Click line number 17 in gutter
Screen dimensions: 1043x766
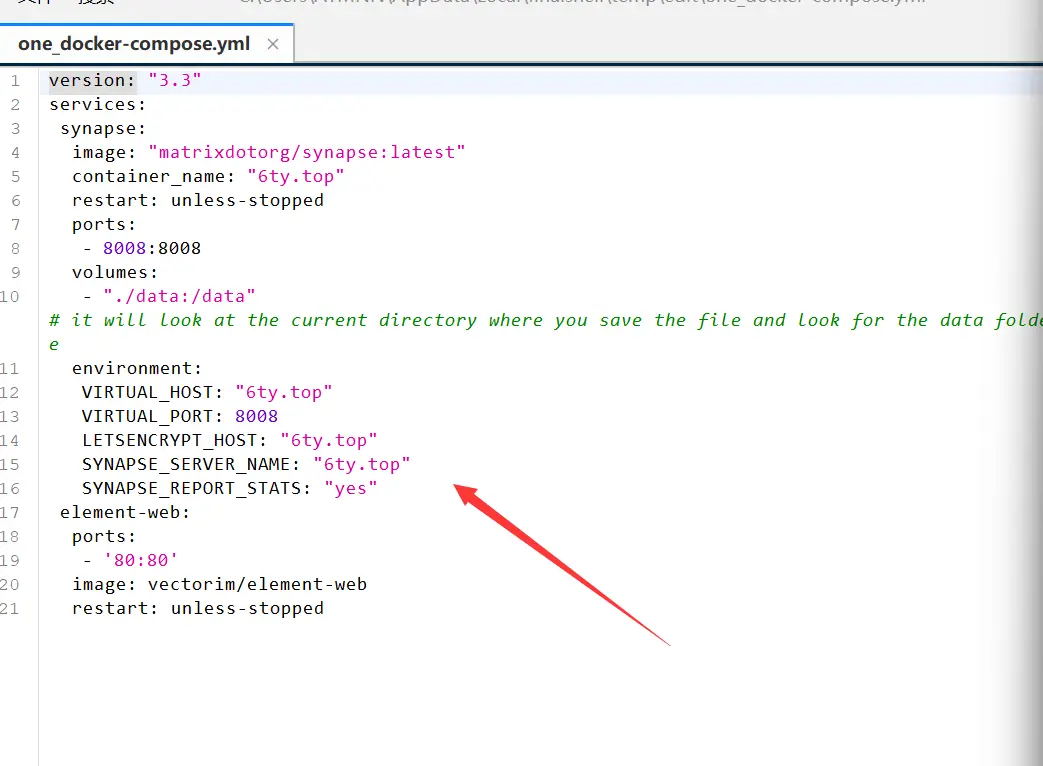click(x=9, y=513)
